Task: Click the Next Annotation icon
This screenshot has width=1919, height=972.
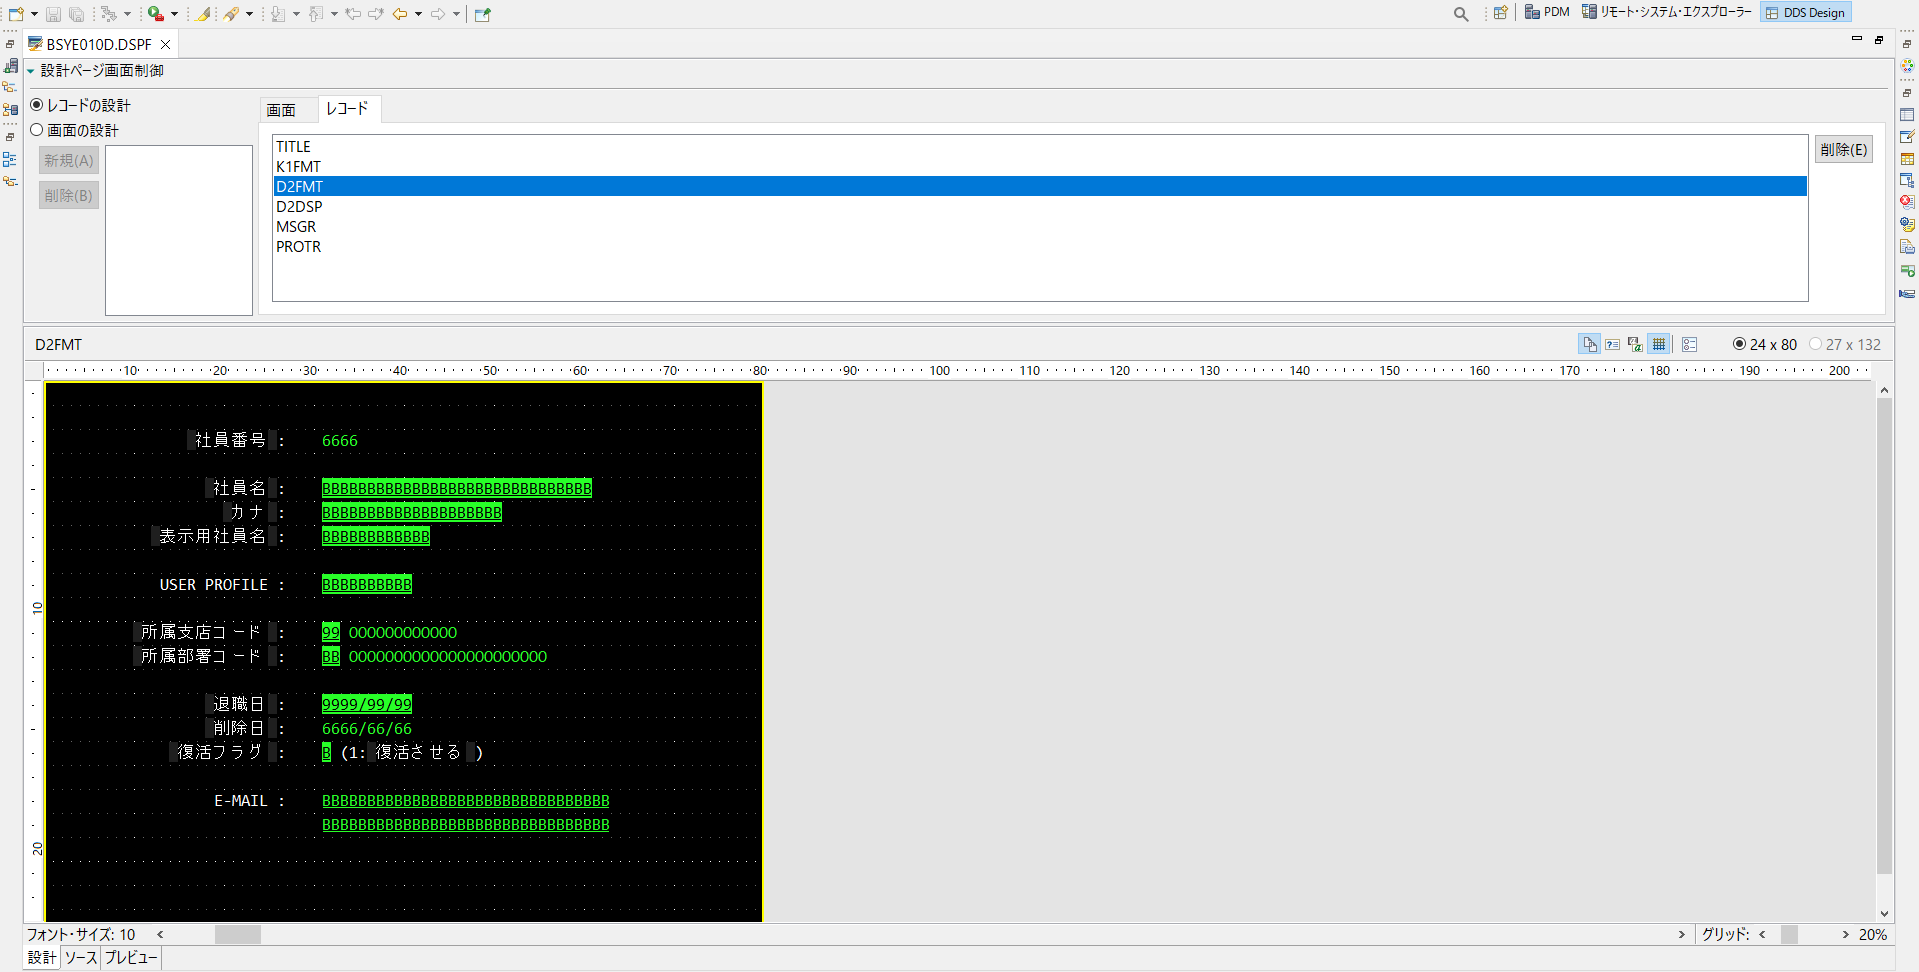Action: click(x=278, y=14)
